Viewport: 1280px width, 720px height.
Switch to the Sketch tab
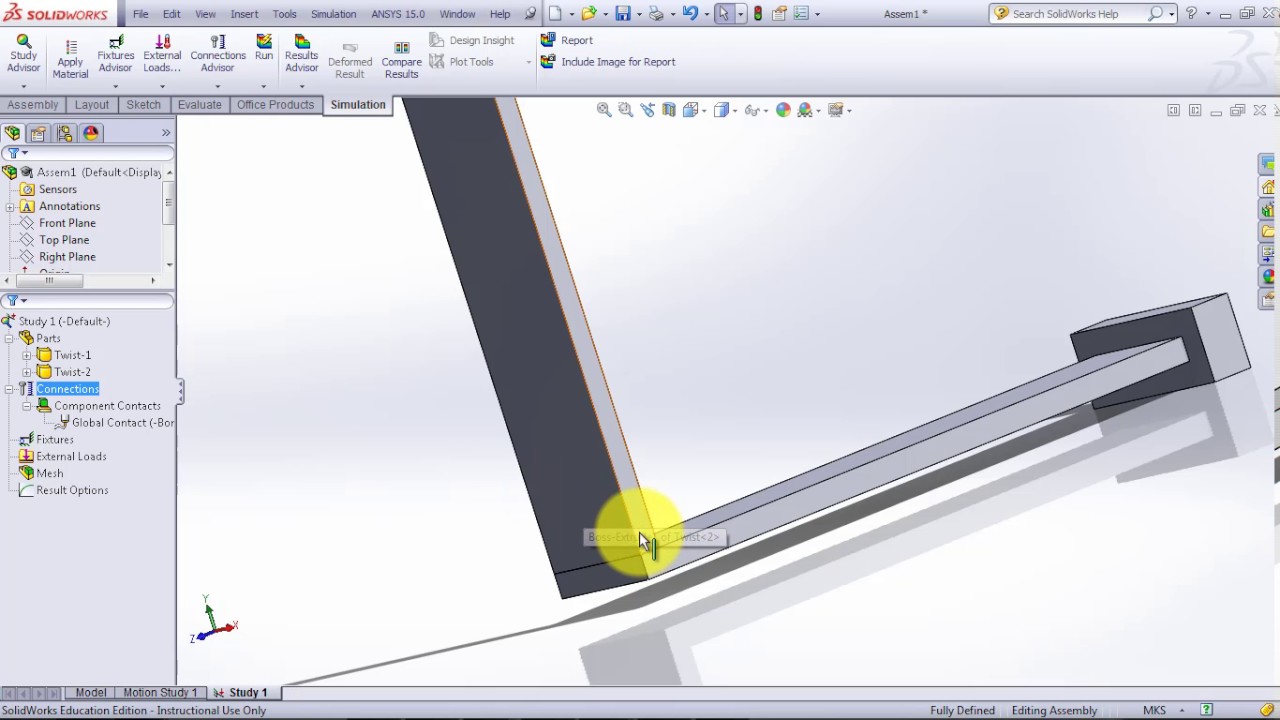pyautogui.click(x=143, y=105)
